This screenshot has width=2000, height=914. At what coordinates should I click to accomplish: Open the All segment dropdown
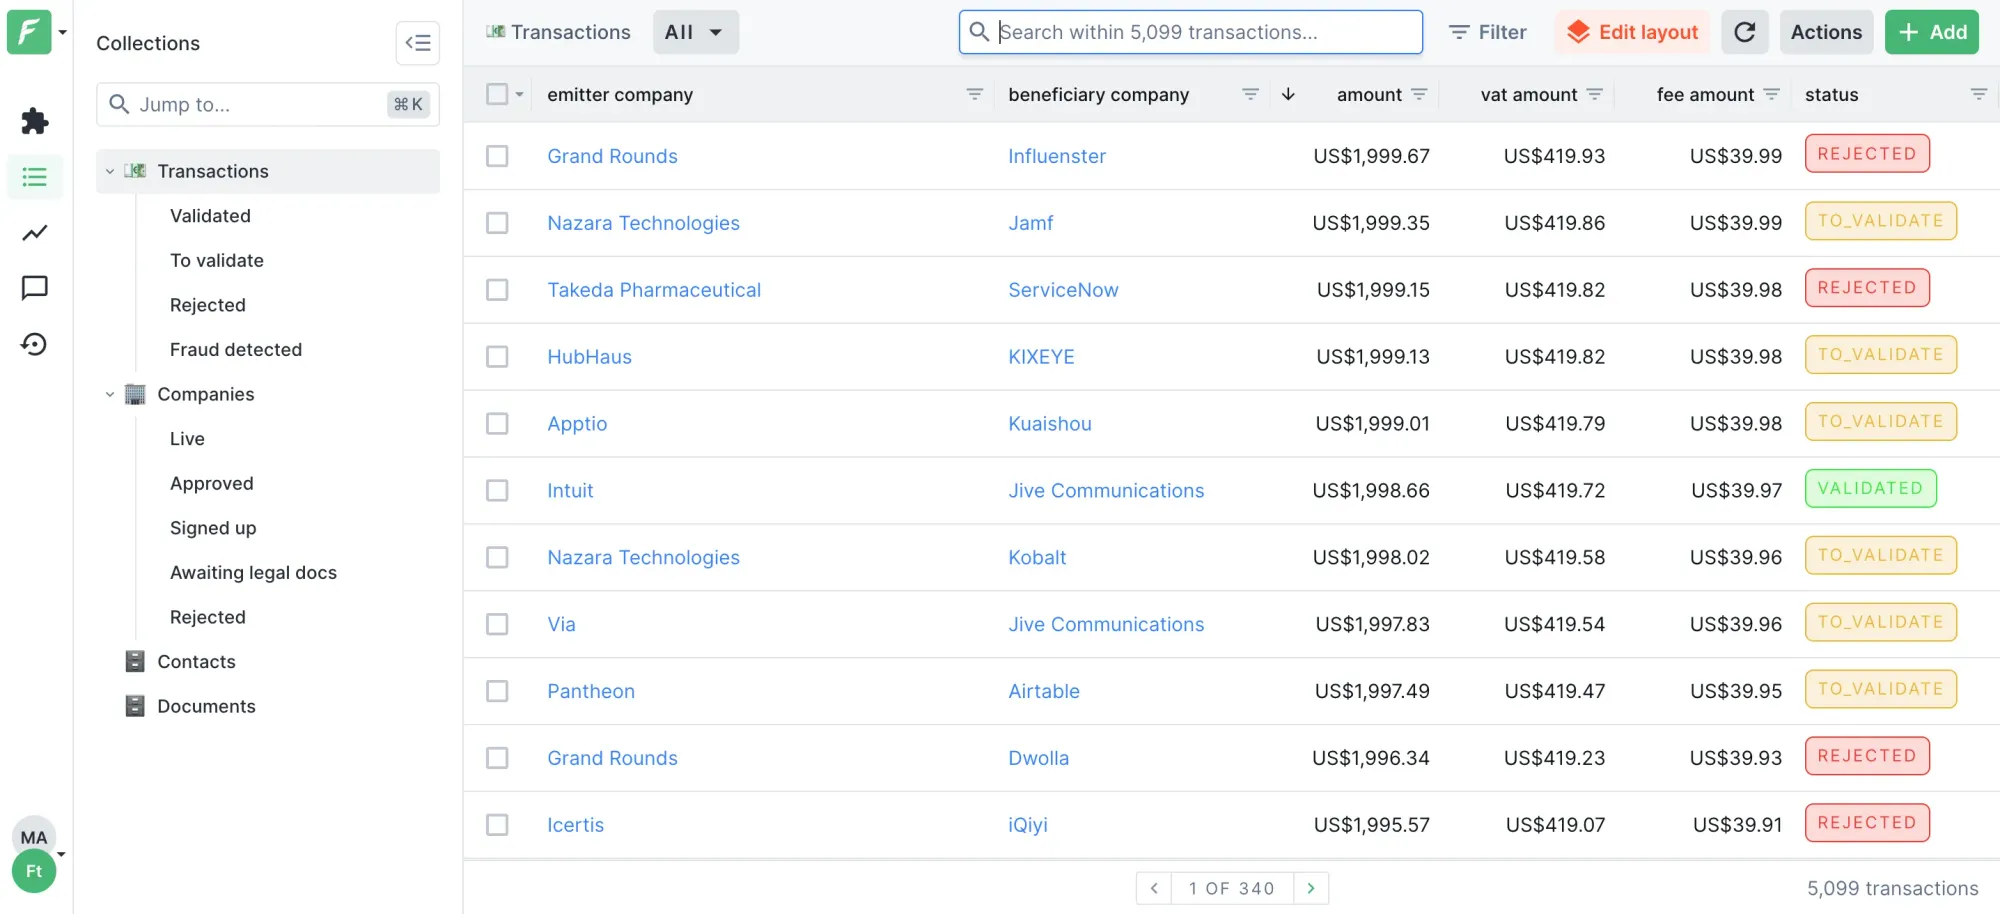click(x=695, y=32)
